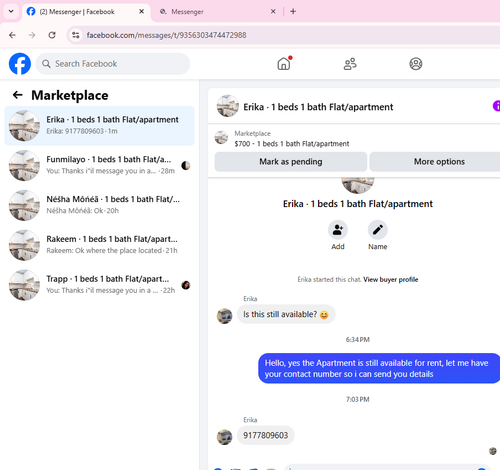
Task: Click the browser back arrow
Action: coord(12,35)
